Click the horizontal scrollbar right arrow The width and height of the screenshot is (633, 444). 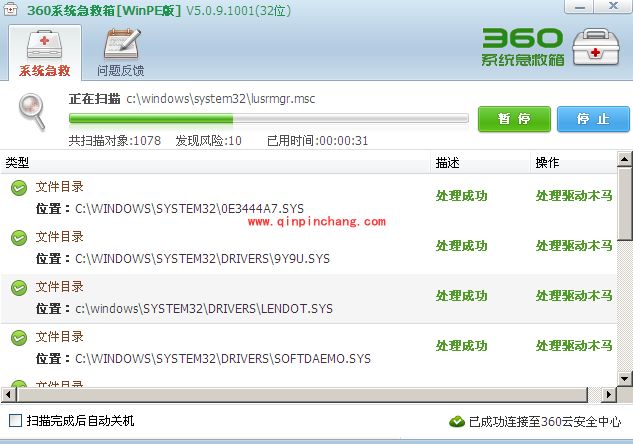tap(608, 394)
